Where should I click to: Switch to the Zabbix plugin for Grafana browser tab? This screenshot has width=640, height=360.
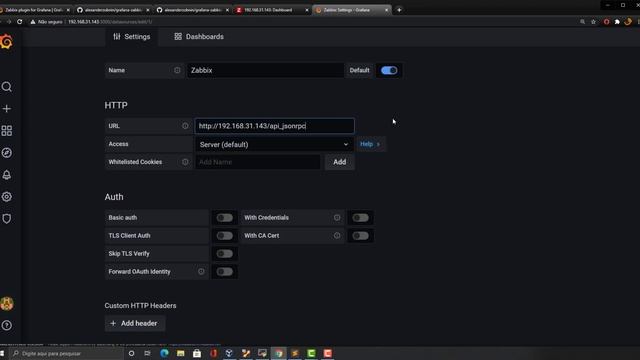pyautogui.click(x=33, y=10)
